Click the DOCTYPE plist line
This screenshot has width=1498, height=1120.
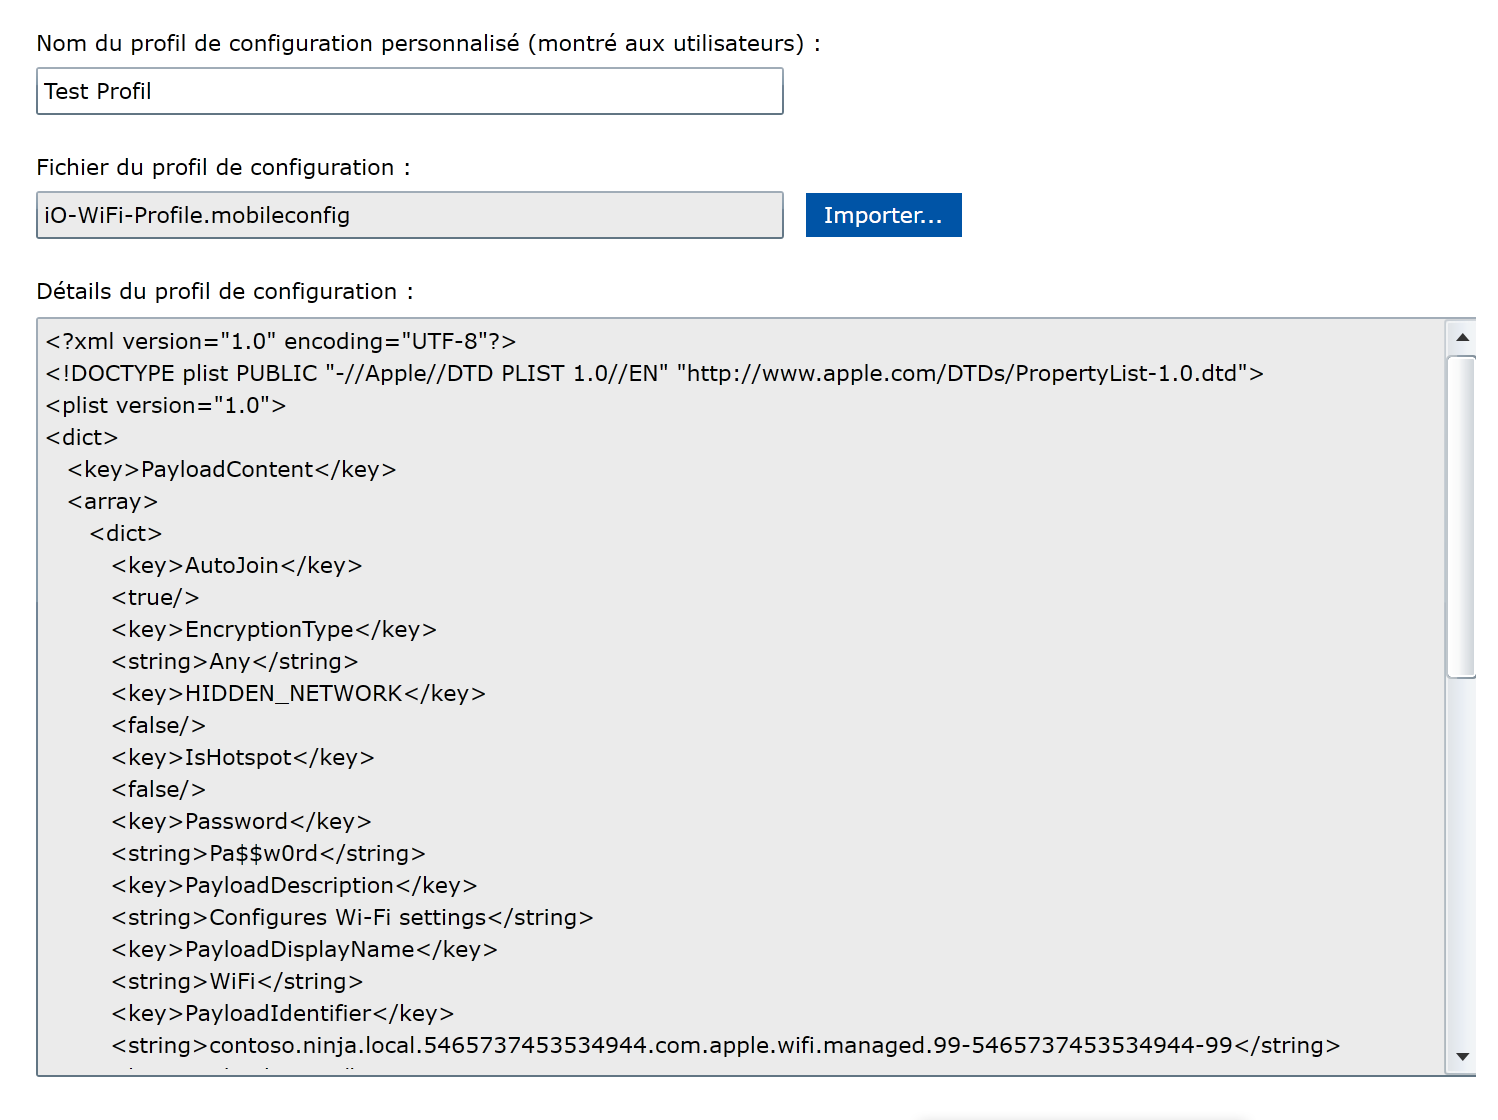point(654,374)
